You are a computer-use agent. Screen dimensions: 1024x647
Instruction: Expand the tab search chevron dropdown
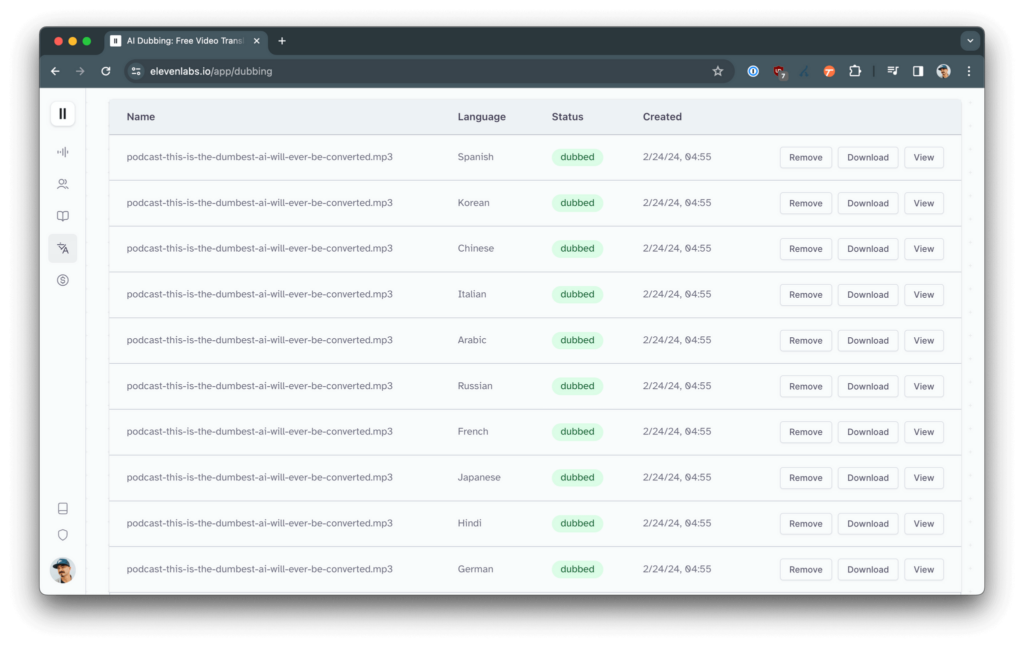(969, 41)
